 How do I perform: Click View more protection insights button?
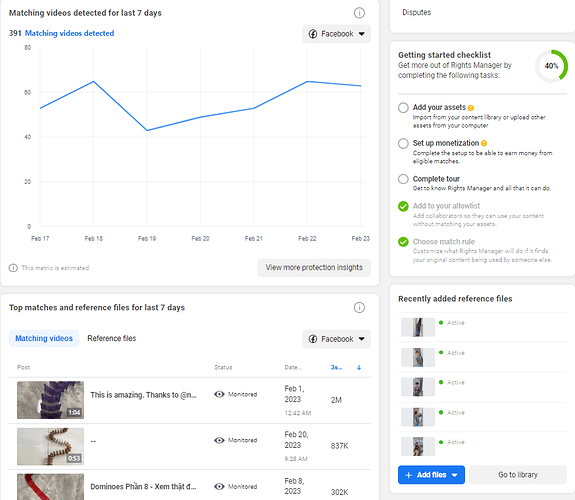click(x=314, y=268)
